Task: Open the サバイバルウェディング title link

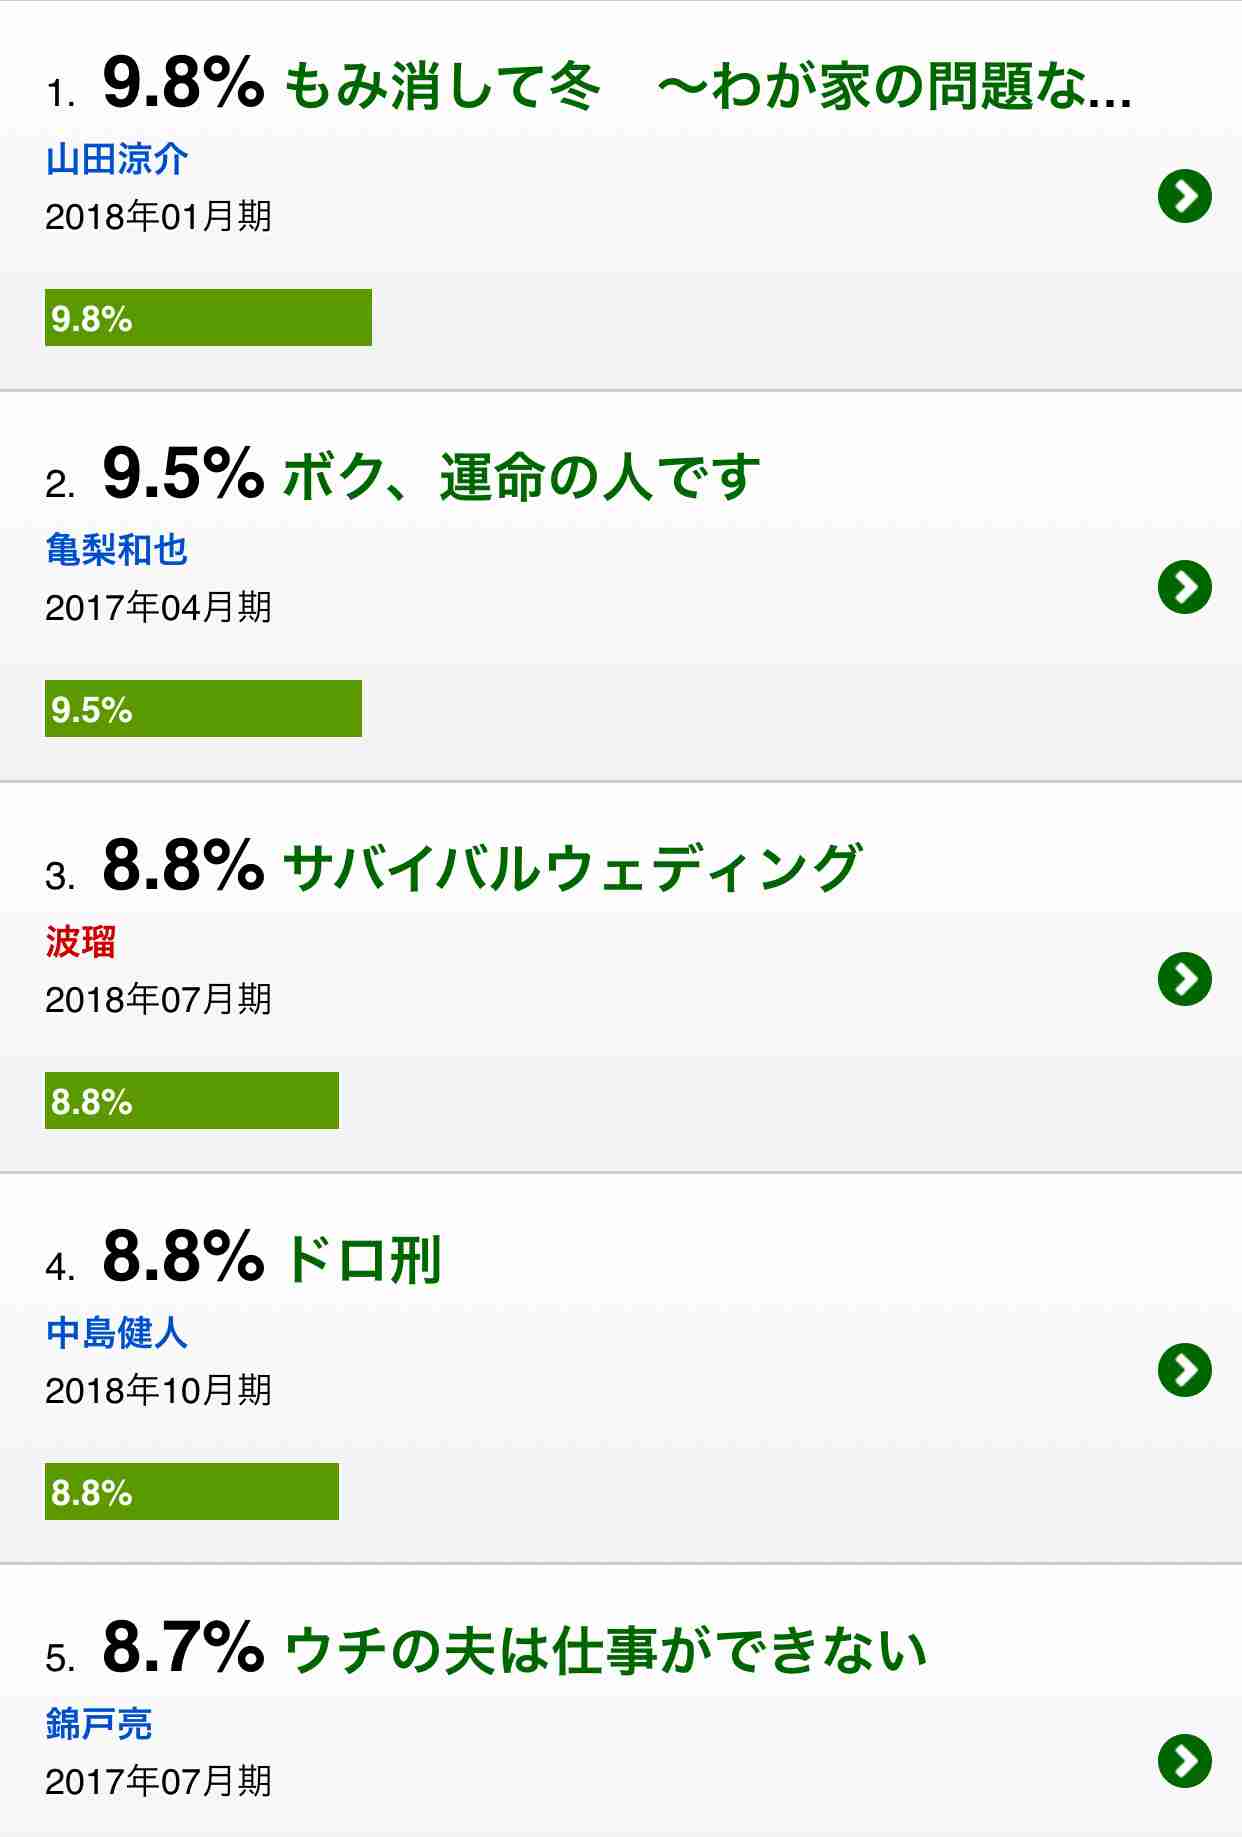Action: tap(572, 868)
